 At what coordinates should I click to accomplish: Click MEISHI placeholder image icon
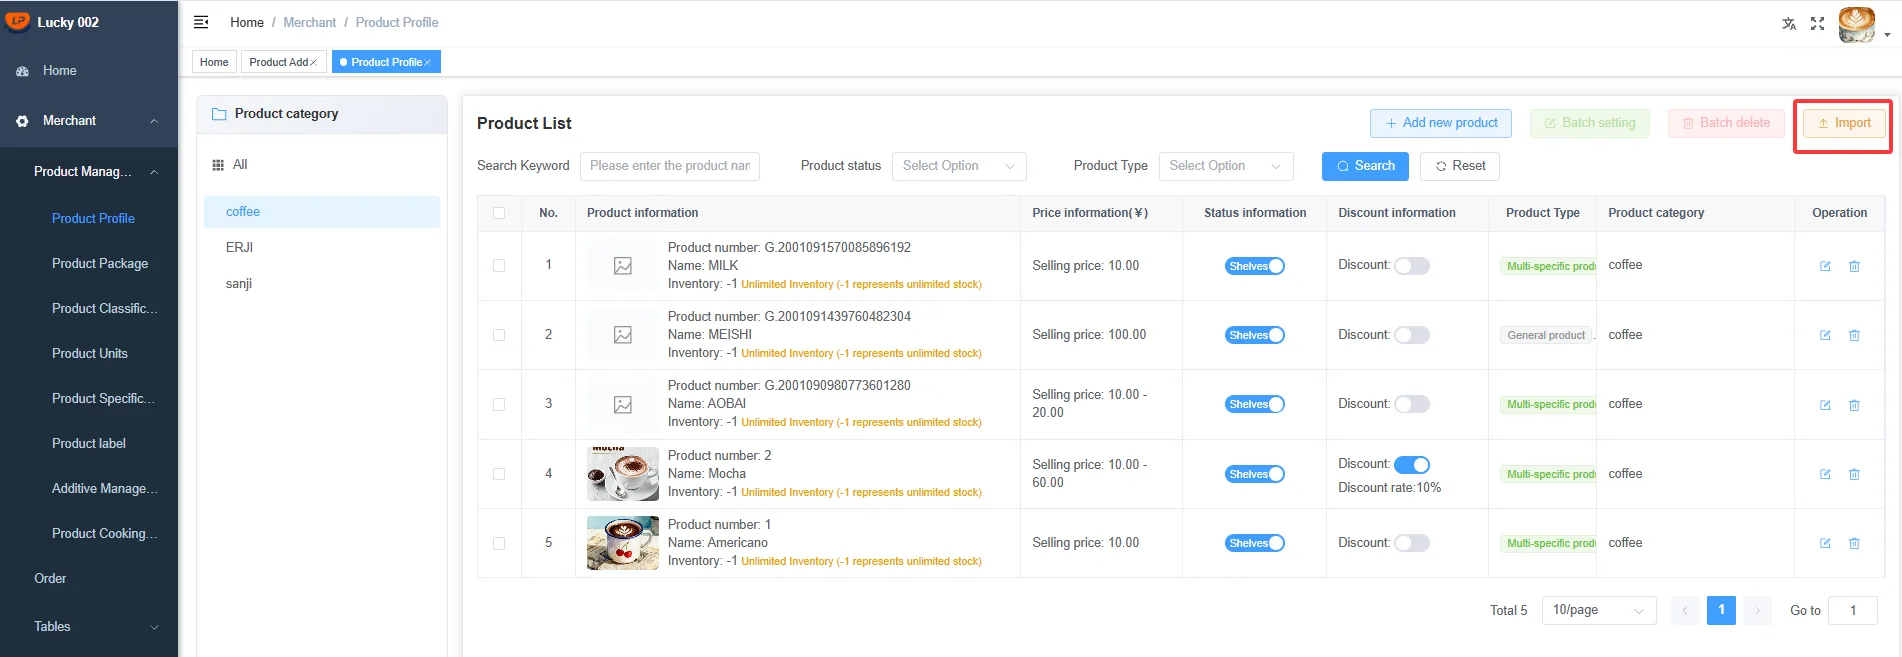pyautogui.click(x=623, y=335)
